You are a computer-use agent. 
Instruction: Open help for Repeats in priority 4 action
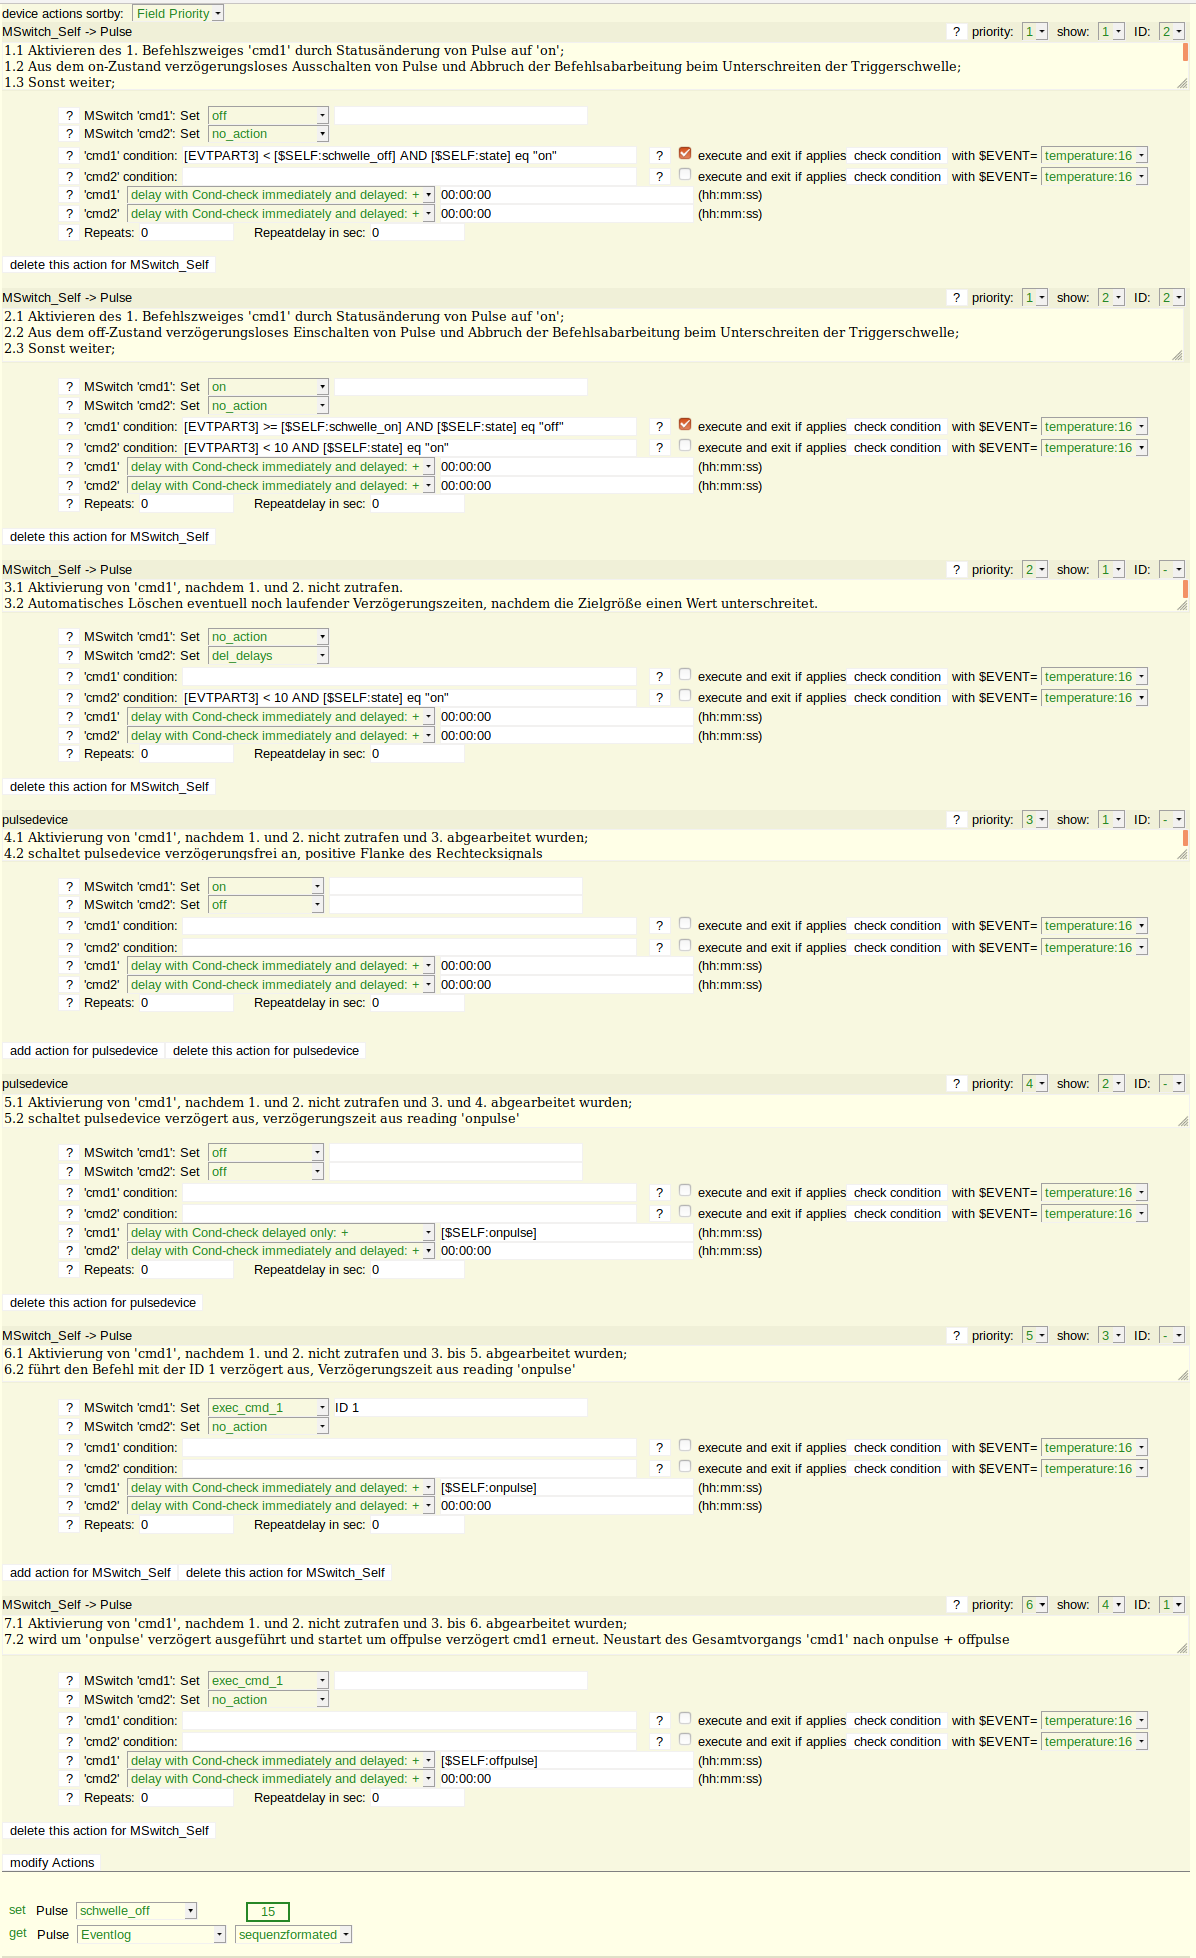click(69, 1270)
